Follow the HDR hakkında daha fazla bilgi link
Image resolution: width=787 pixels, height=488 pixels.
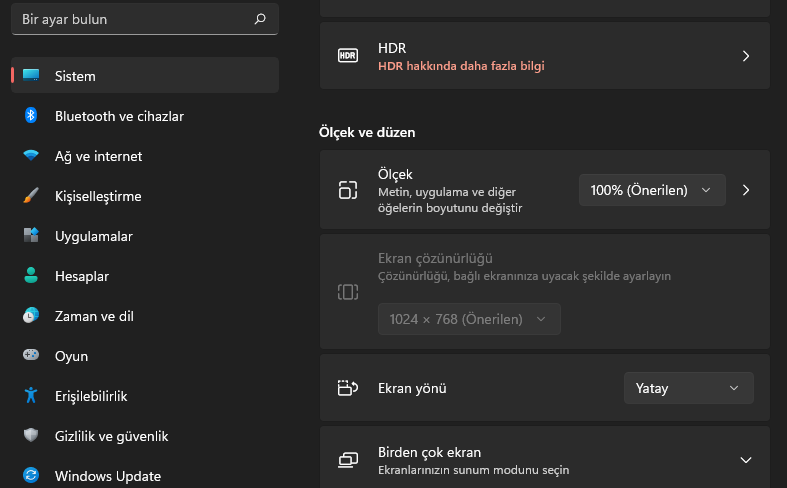tap(461, 66)
